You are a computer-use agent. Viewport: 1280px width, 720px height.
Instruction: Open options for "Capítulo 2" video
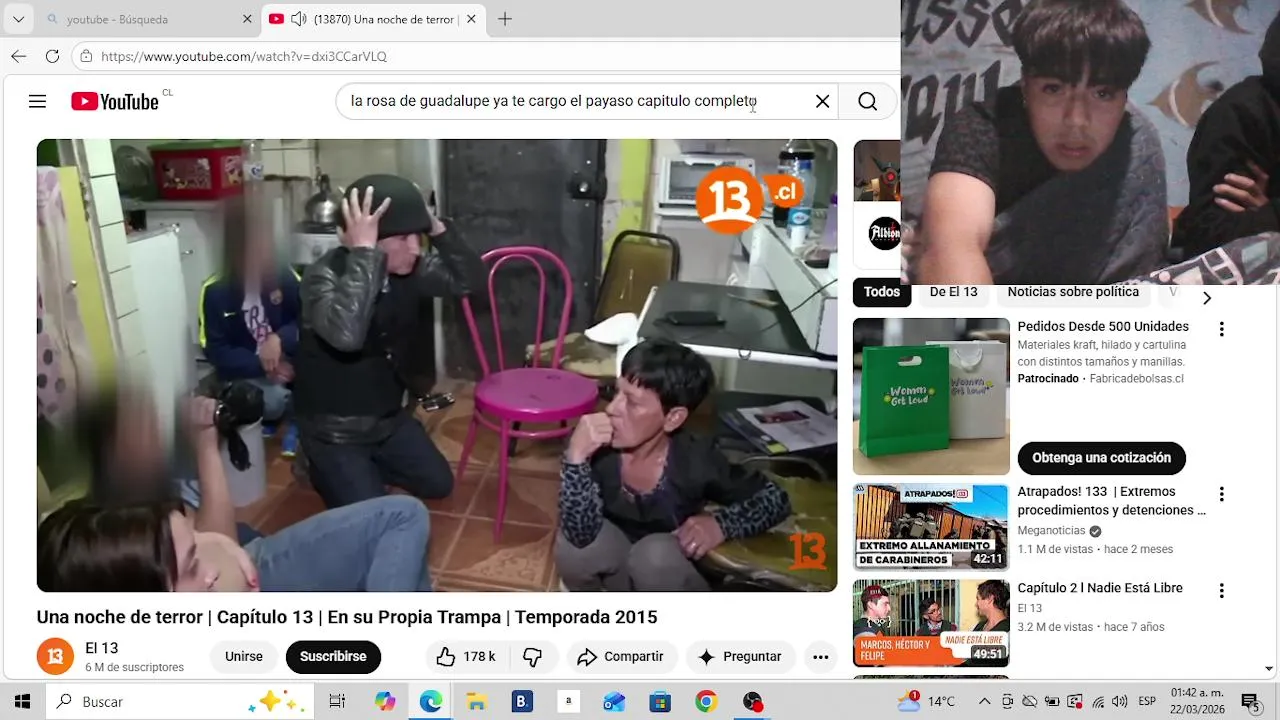click(x=1221, y=591)
